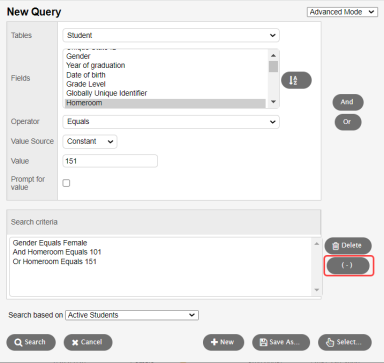
Task: Expand the Value Source Constant dropdown
Action: 90,141
